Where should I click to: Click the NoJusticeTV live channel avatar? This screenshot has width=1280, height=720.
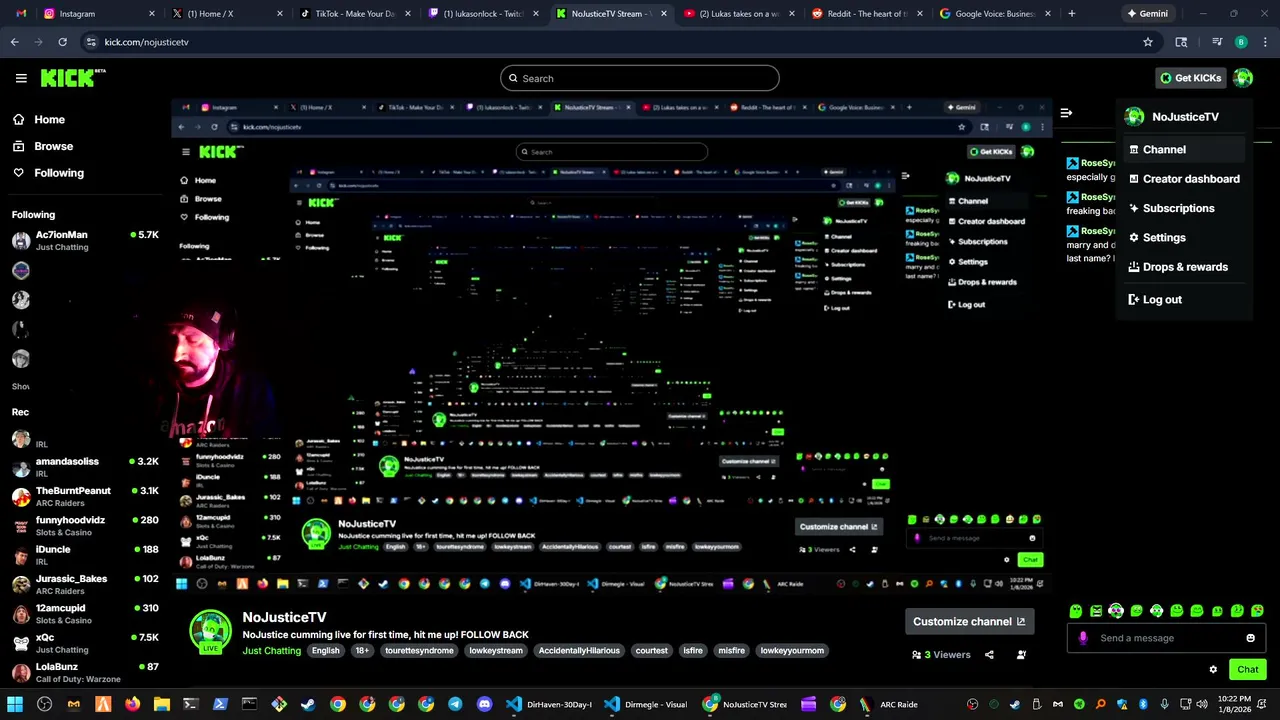(x=211, y=631)
